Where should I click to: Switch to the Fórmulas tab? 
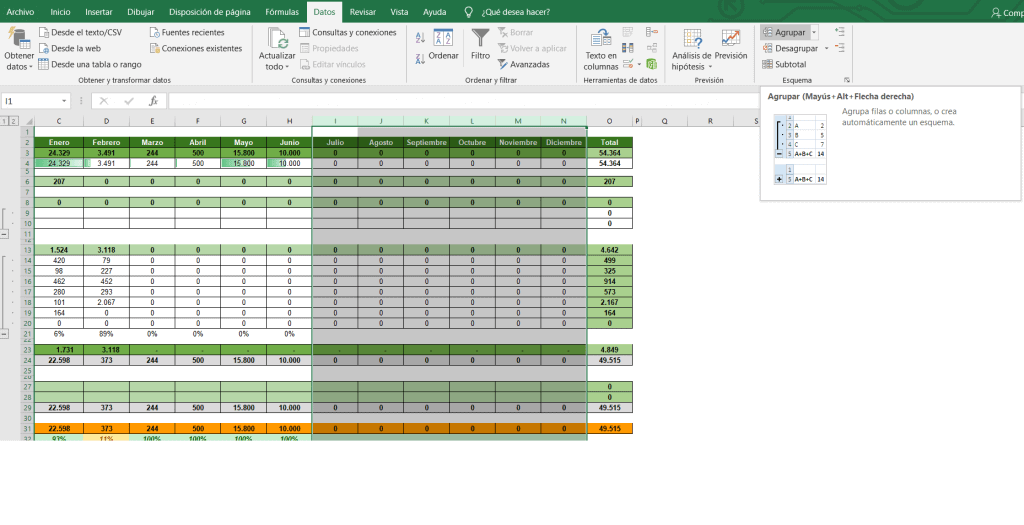[x=282, y=12]
